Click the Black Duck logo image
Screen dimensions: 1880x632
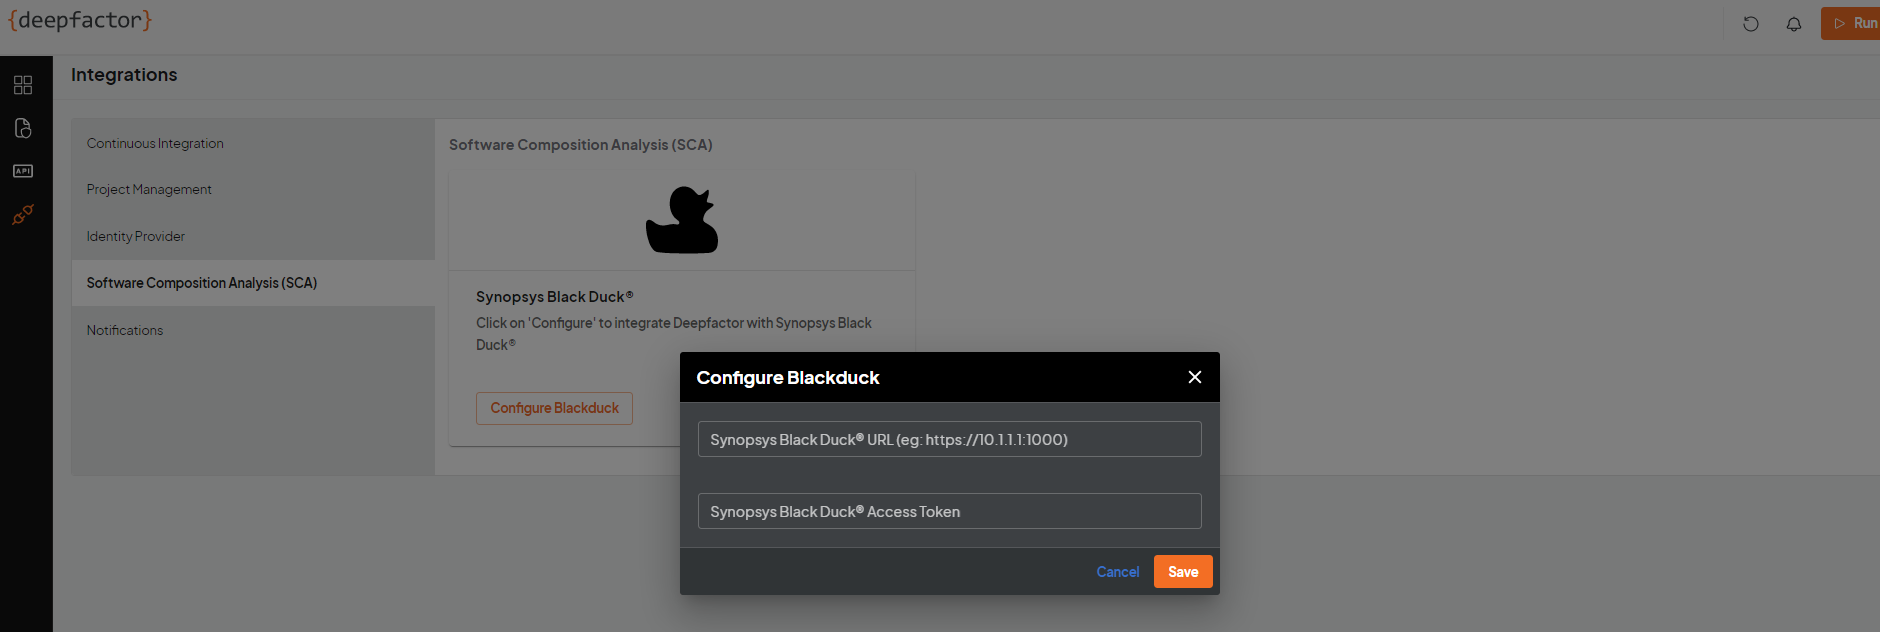682,220
